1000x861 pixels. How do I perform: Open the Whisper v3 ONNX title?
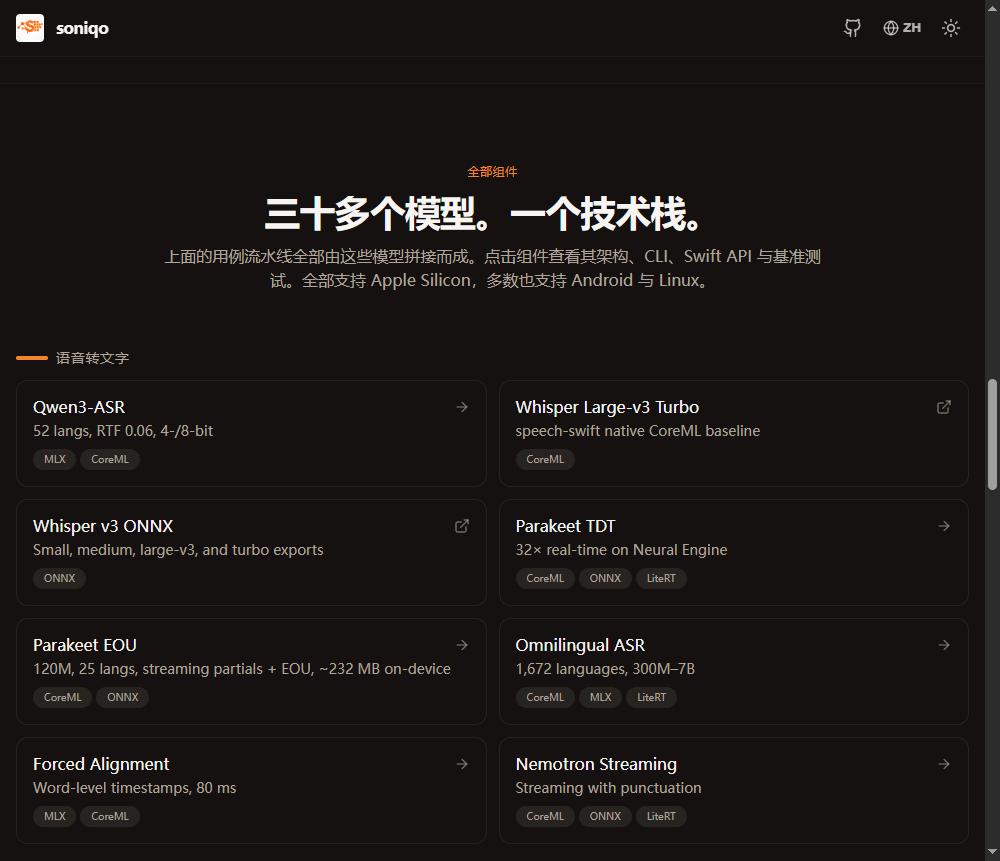pyautogui.click(x=103, y=526)
